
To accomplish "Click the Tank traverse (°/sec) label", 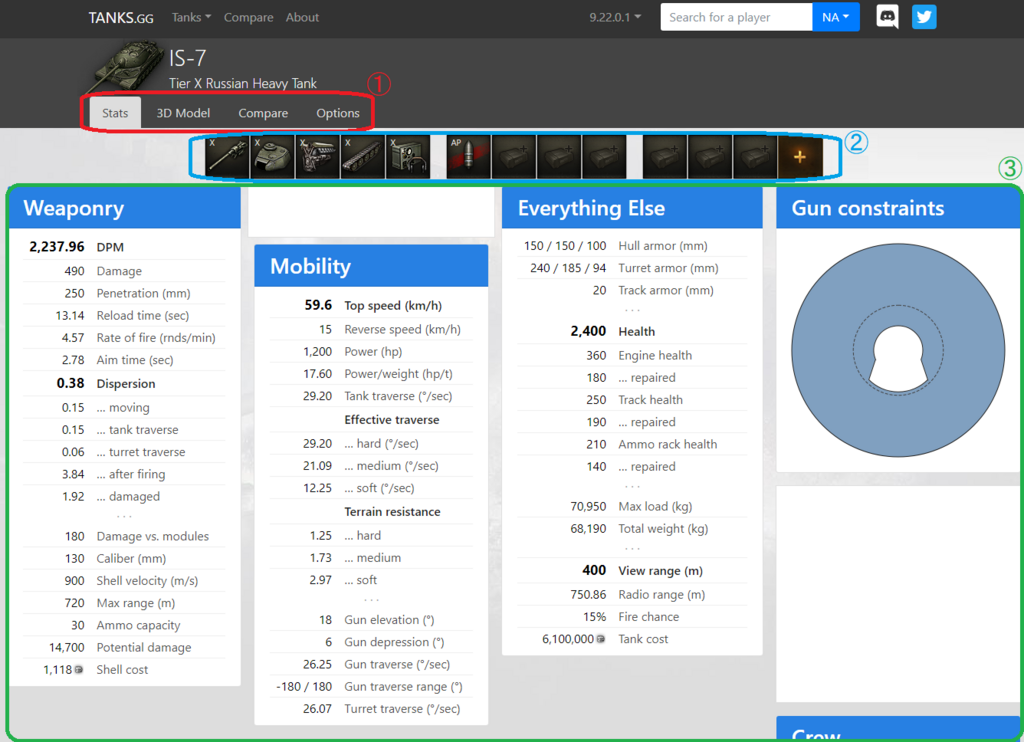I will [x=398, y=396].
